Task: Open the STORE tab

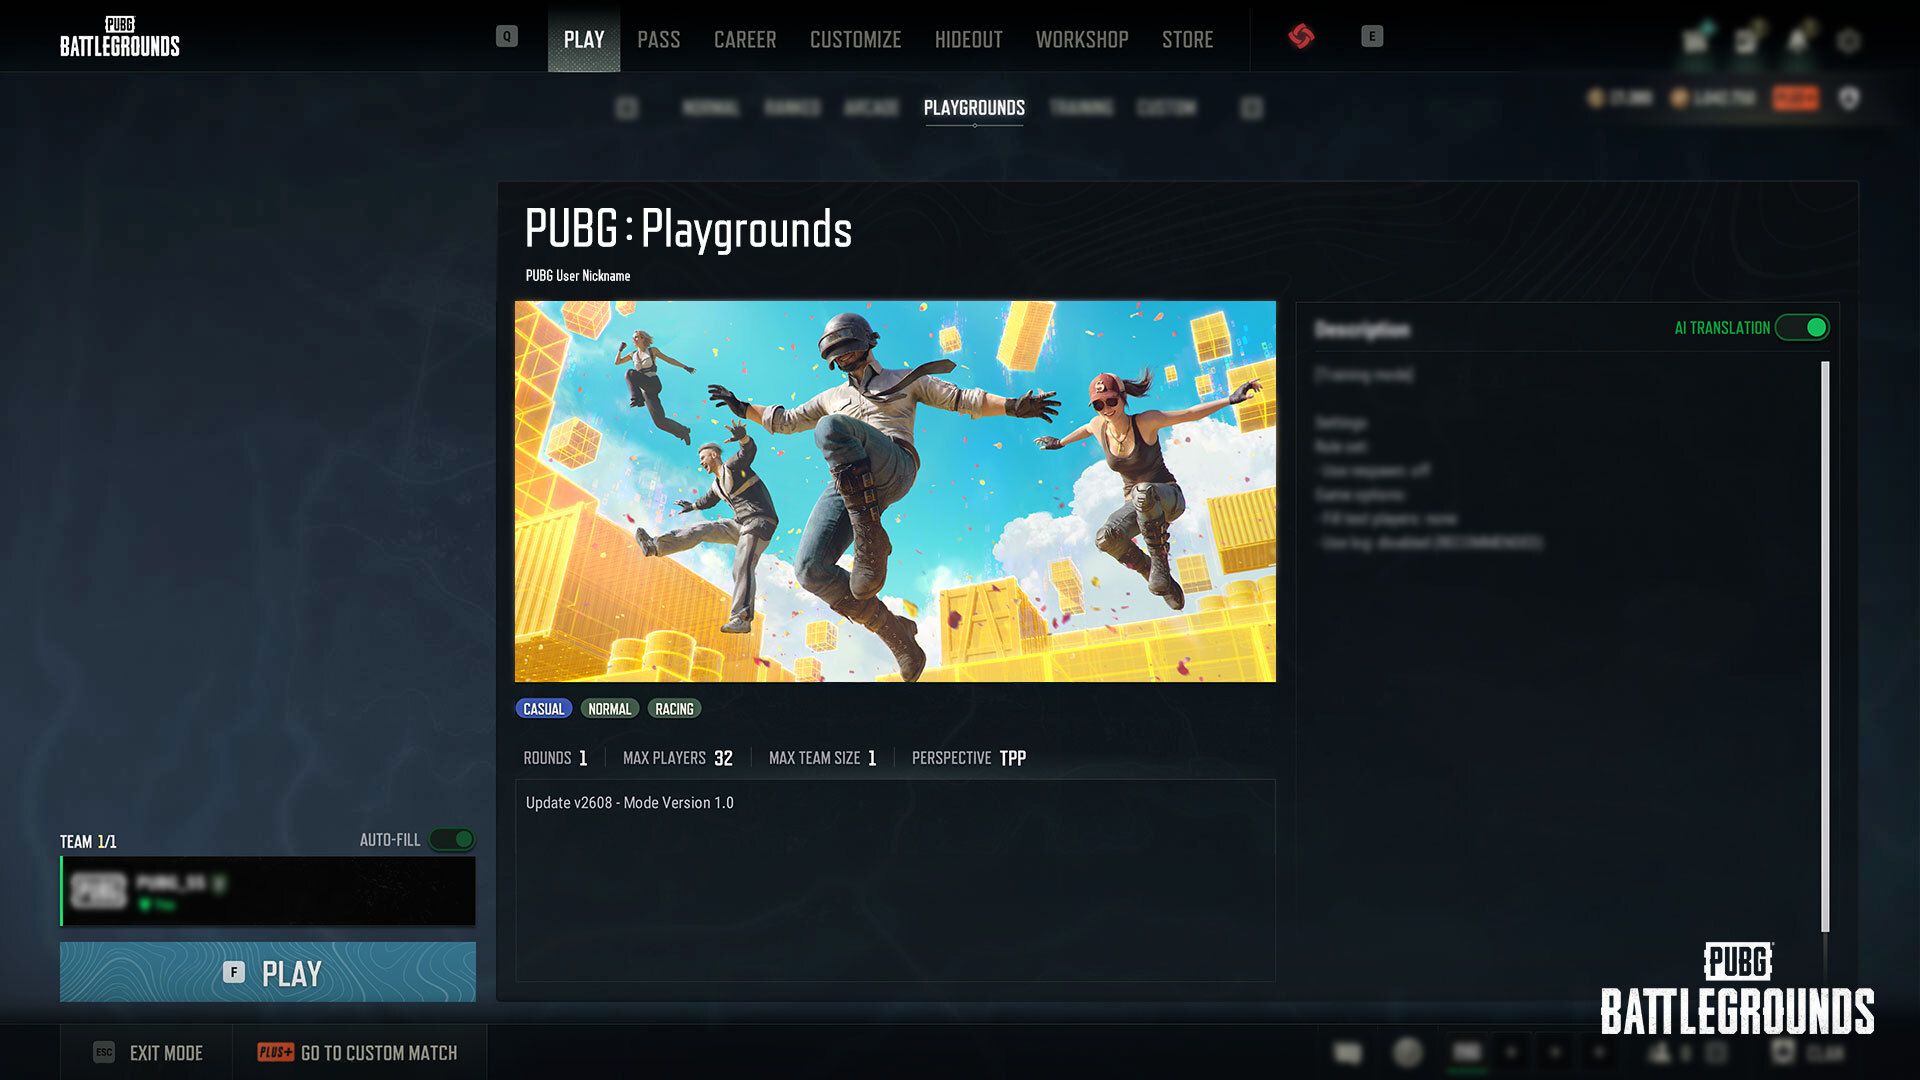Action: tap(1187, 39)
